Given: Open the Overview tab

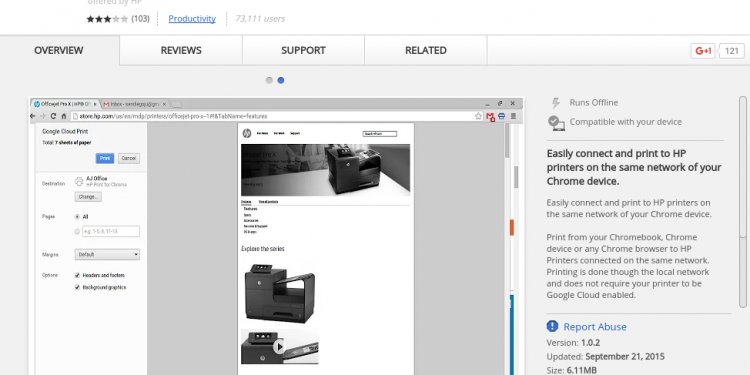Looking at the screenshot, I should pos(59,50).
